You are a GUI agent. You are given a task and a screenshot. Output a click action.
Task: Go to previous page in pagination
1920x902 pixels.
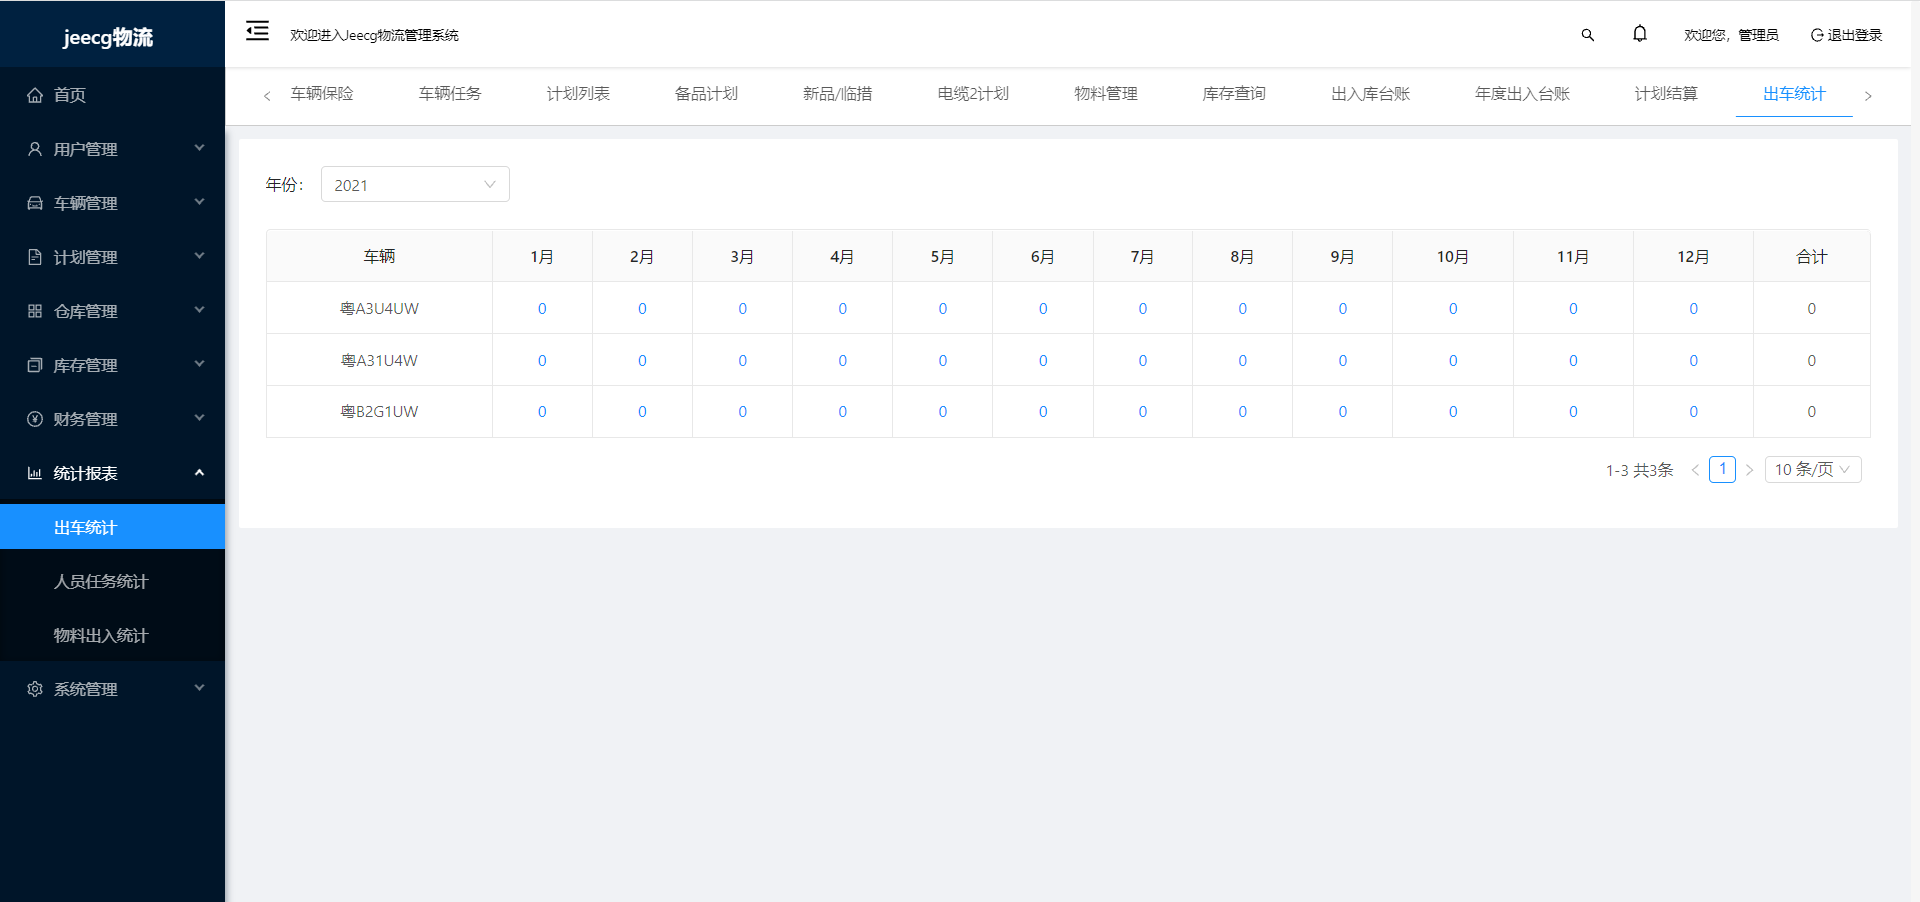(1695, 470)
